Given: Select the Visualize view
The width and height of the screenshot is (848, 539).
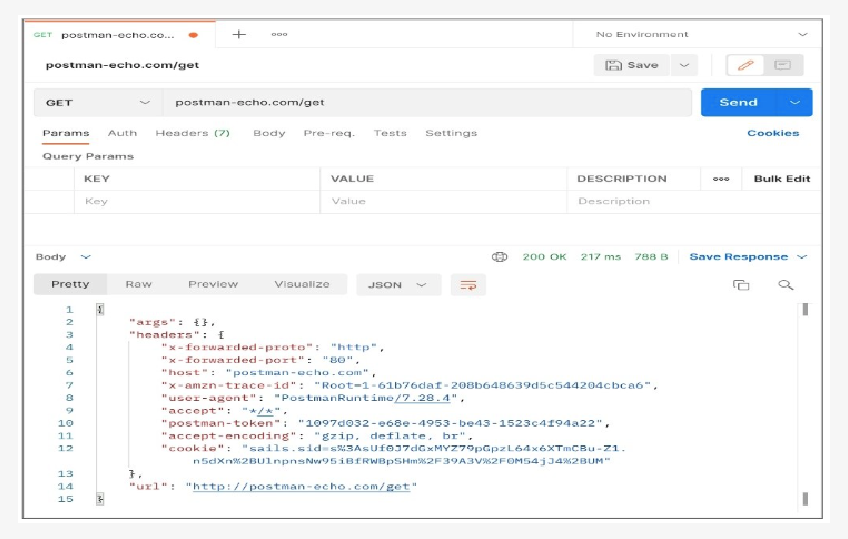Looking at the screenshot, I should tap(302, 284).
